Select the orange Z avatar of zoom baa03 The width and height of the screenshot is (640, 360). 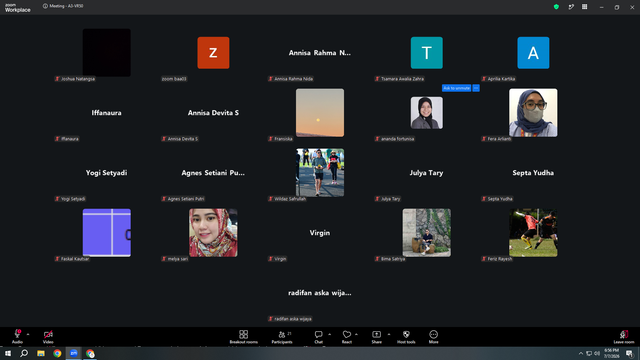(213, 53)
